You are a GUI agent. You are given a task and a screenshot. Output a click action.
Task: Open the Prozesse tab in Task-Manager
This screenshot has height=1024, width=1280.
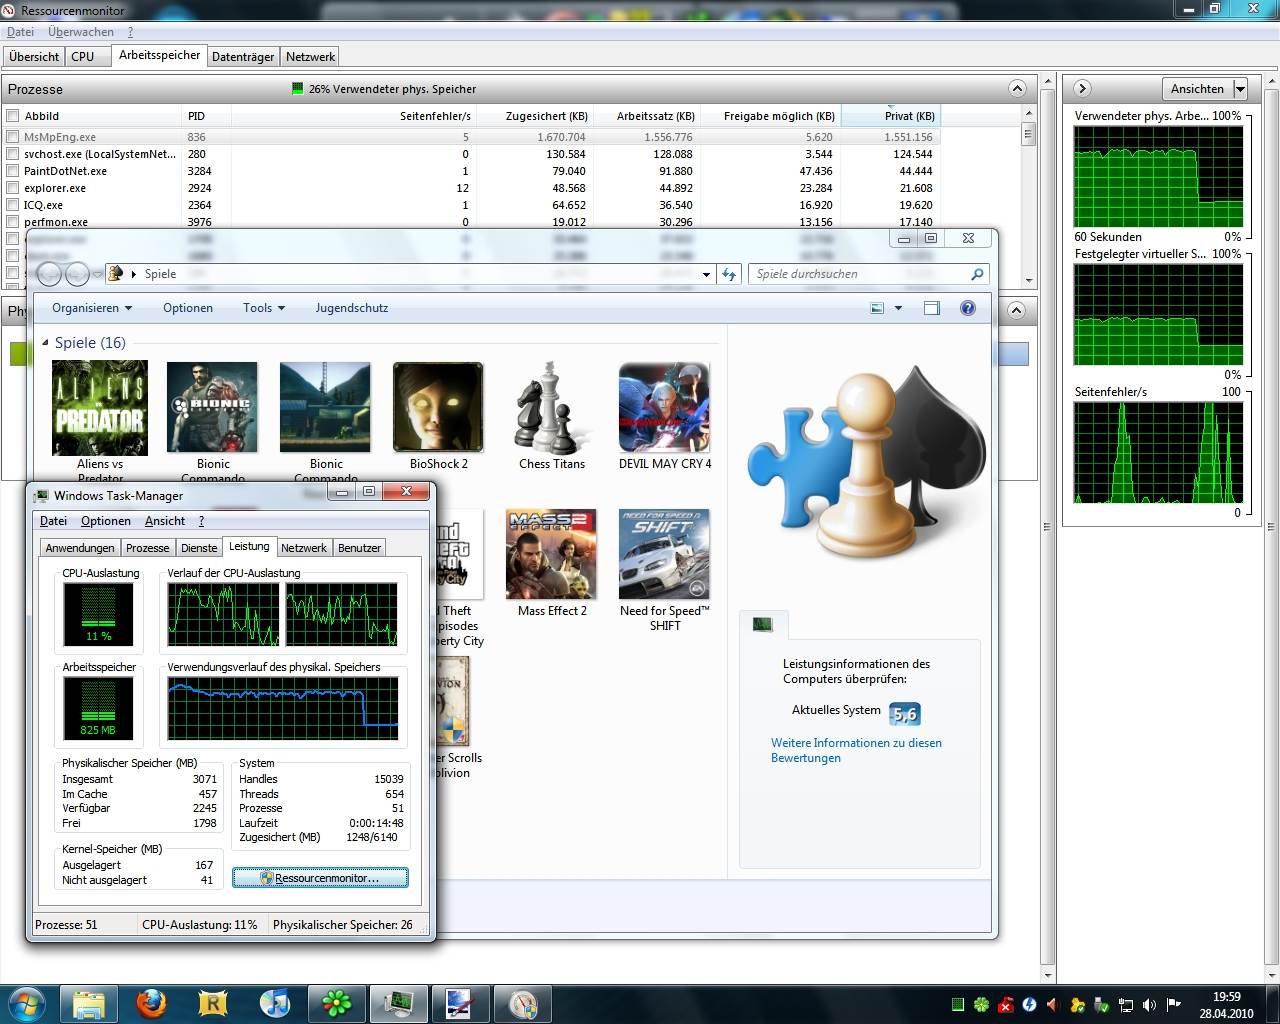147,548
